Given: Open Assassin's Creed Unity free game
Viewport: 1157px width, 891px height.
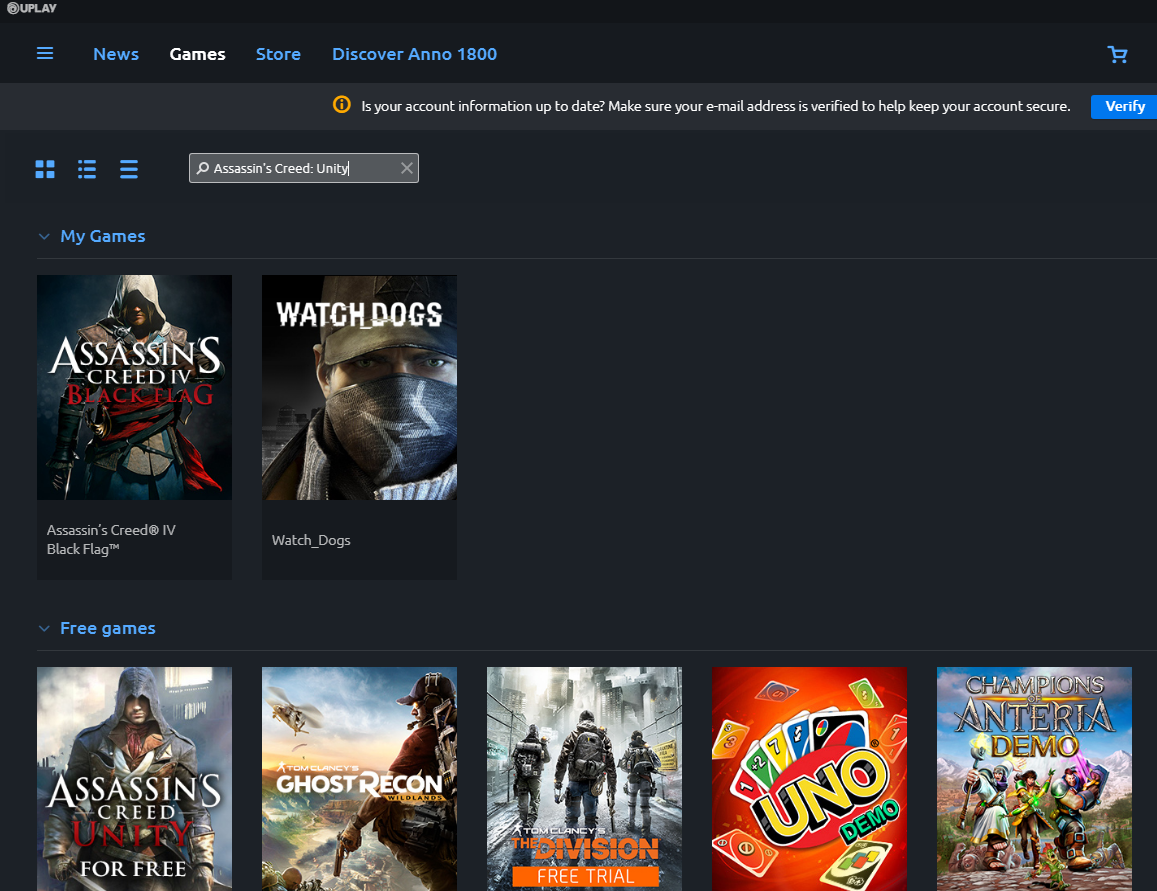Looking at the screenshot, I should (134, 778).
